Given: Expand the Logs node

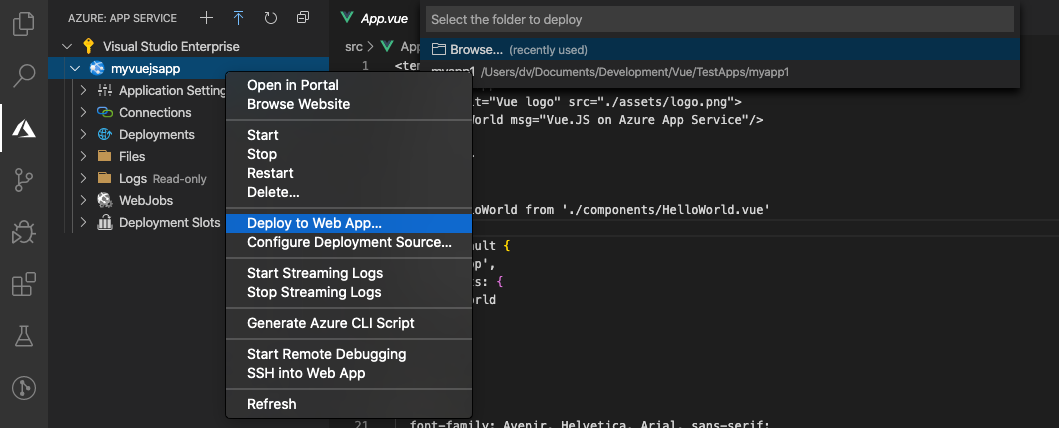Looking at the screenshot, I should tap(83, 178).
